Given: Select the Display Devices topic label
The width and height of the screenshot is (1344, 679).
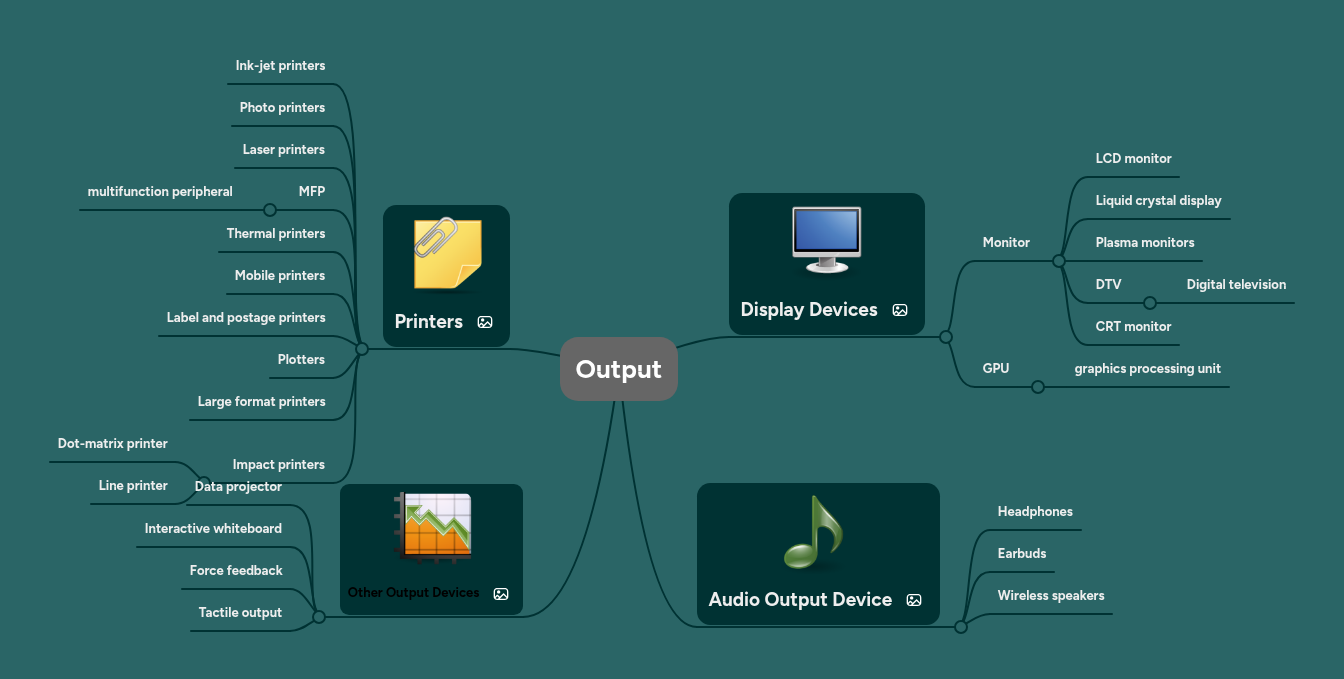Looking at the screenshot, I should tap(809, 310).
